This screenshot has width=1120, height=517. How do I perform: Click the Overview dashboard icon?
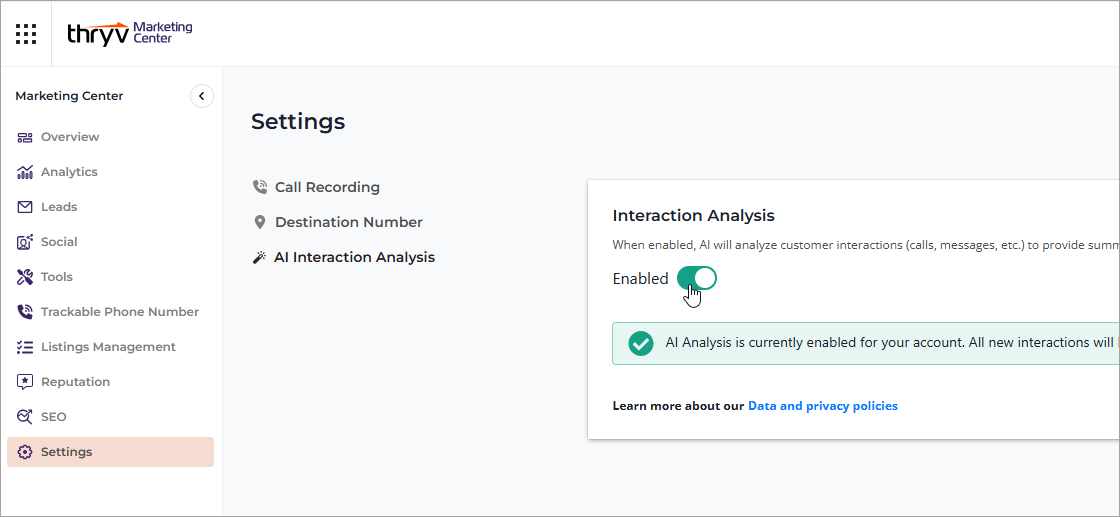click(25, 137)
